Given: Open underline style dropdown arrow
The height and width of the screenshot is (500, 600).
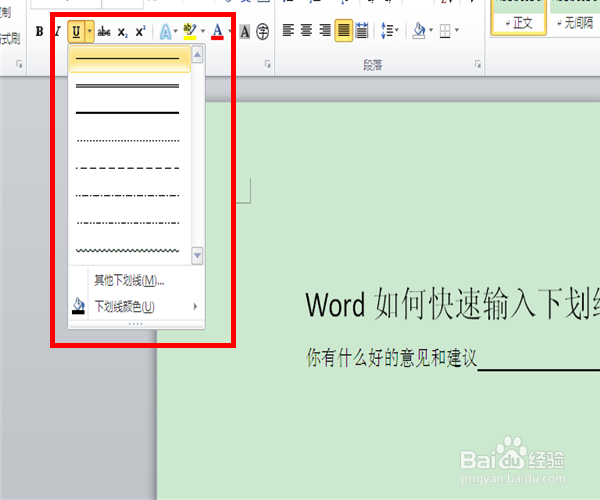Looking at the screenshot, I should (90, 32).
